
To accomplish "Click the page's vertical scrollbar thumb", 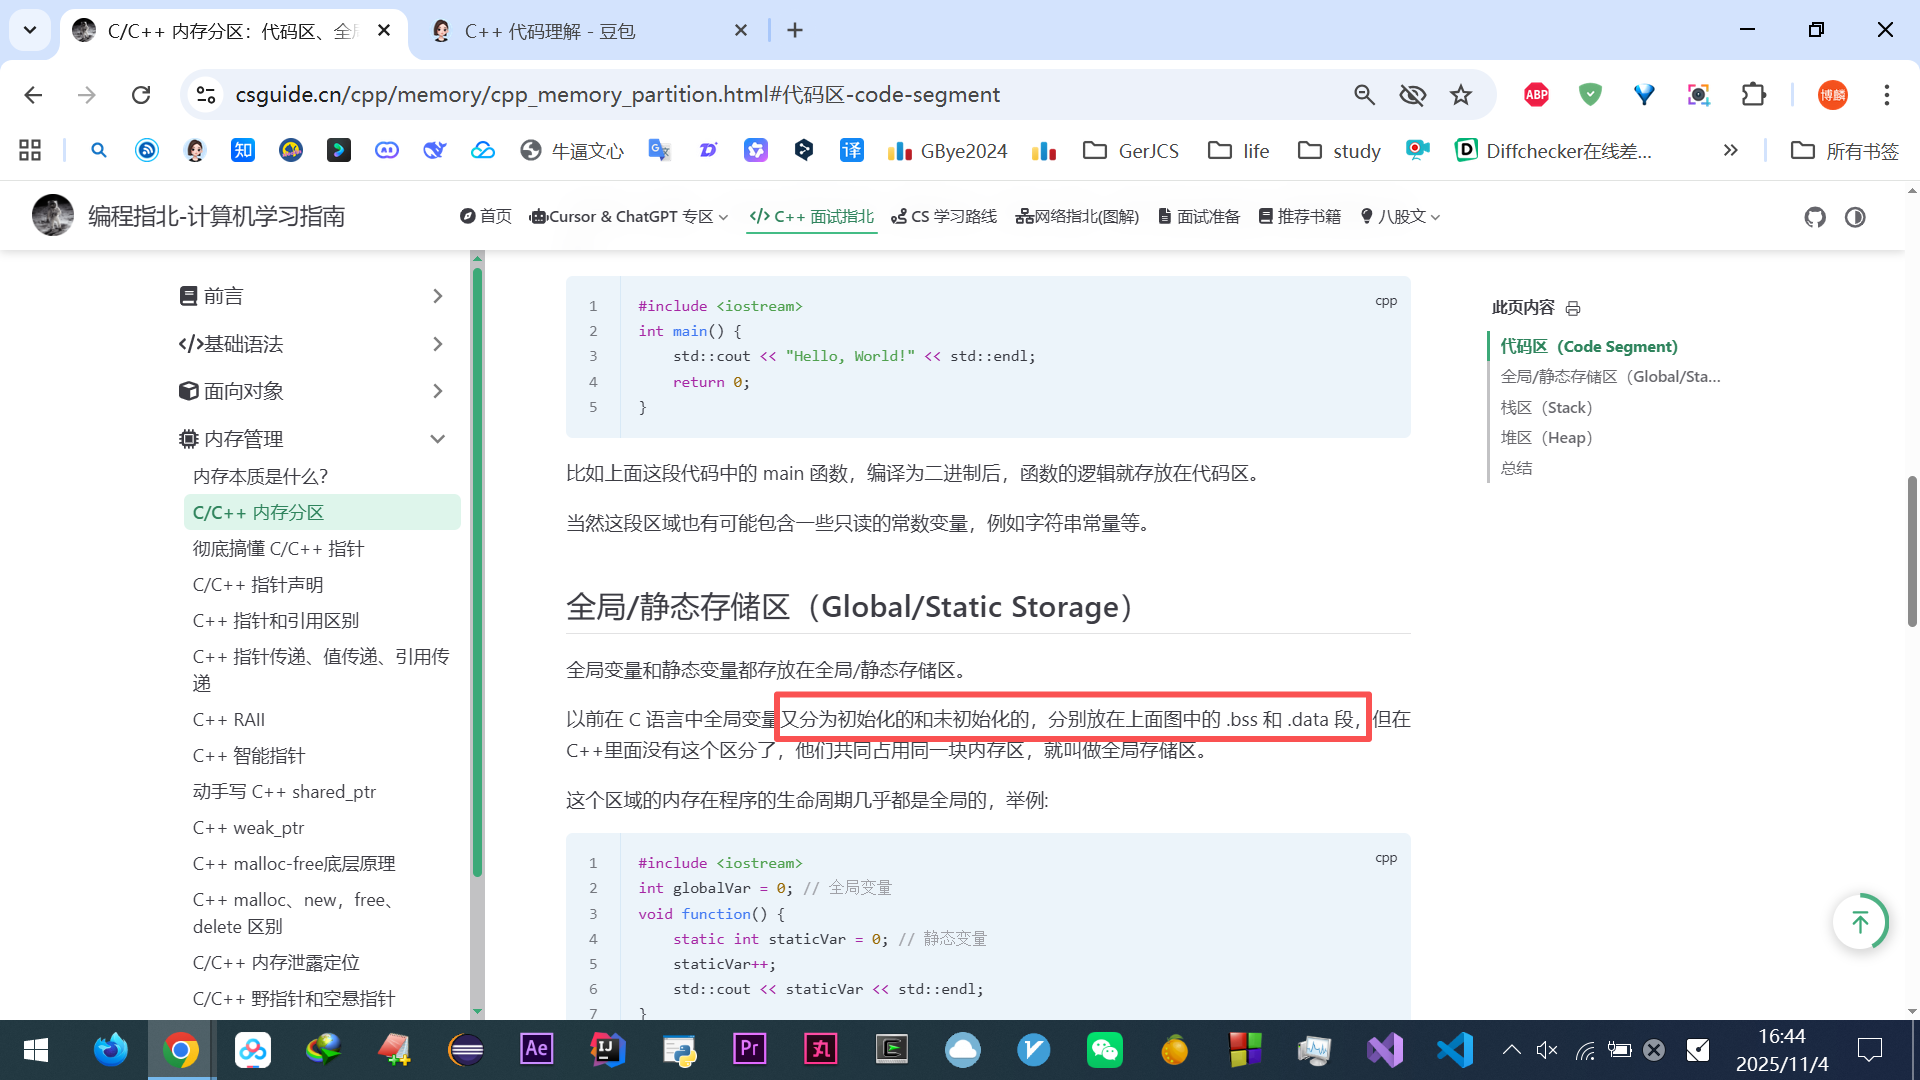I will pos(1911,550).
